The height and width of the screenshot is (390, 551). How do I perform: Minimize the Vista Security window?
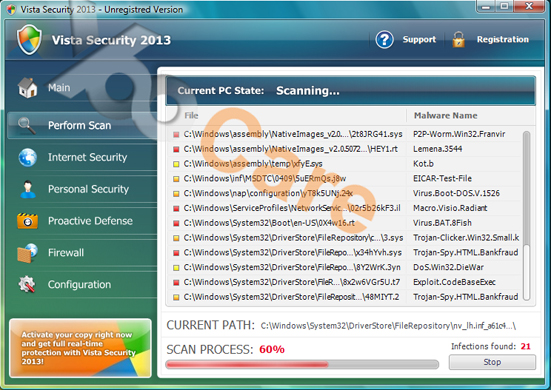pos(486,7)
